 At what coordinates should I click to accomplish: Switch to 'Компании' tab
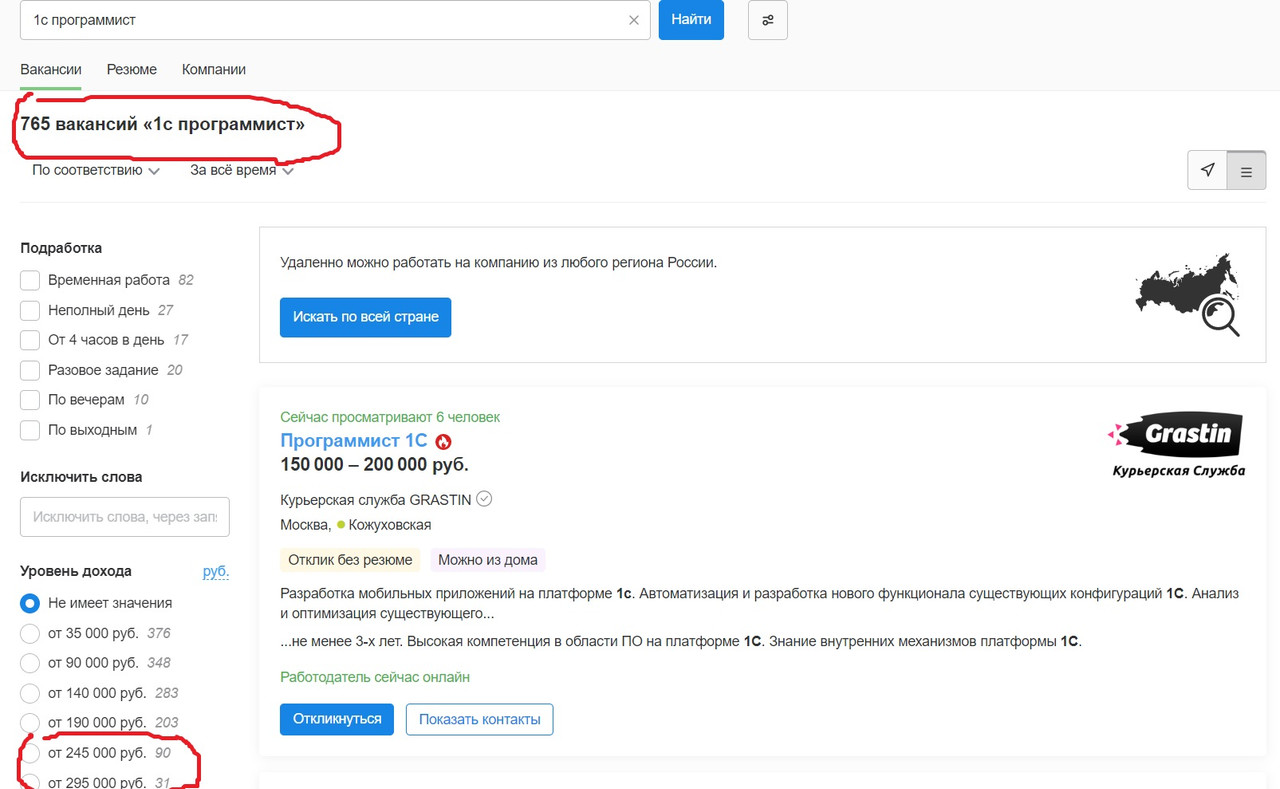214,69
